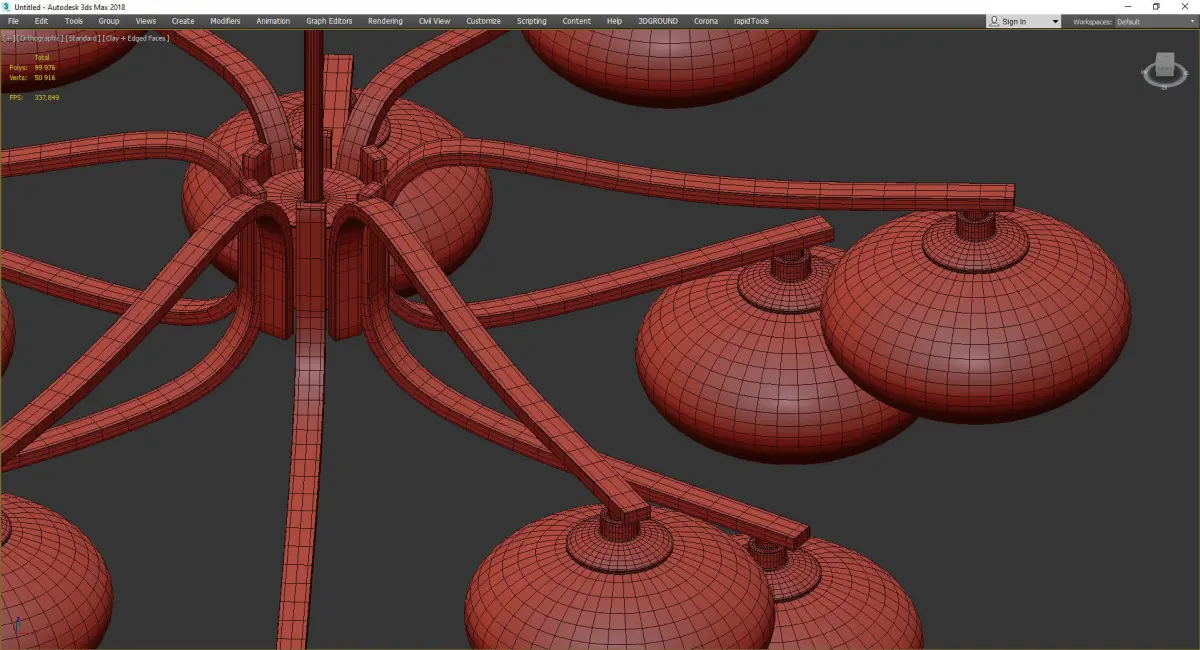Image resolution: width=1200 pixels, height=650 pixels.
Task: Click the ViewCube compass ring
Action: point(1164,82)
